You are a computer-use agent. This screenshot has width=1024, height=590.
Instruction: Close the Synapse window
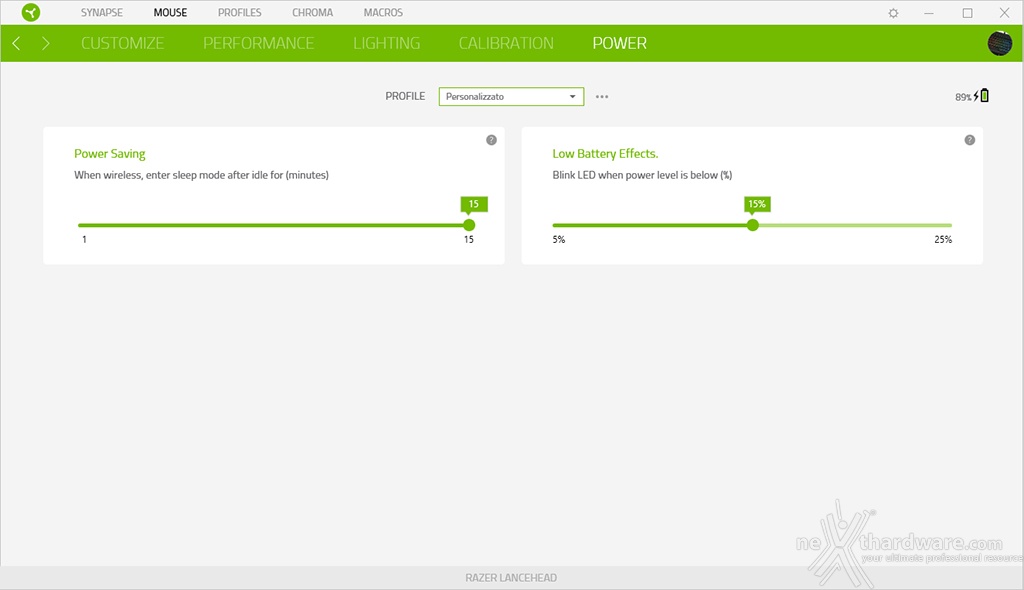tap(1004, 13)
